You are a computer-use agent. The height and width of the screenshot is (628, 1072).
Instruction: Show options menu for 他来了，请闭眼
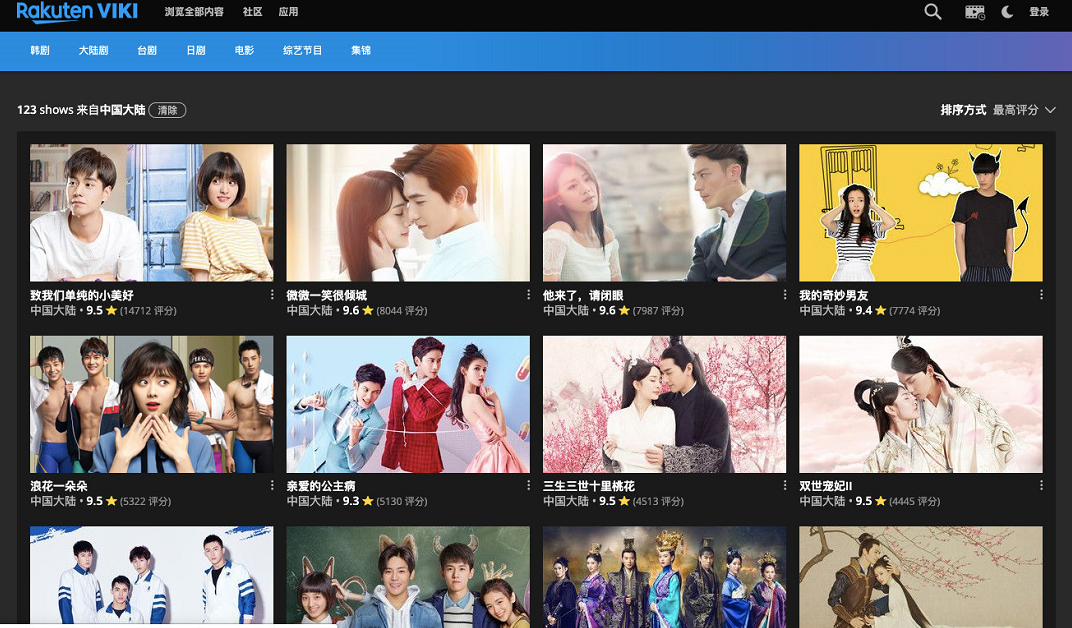pos(785,295)
